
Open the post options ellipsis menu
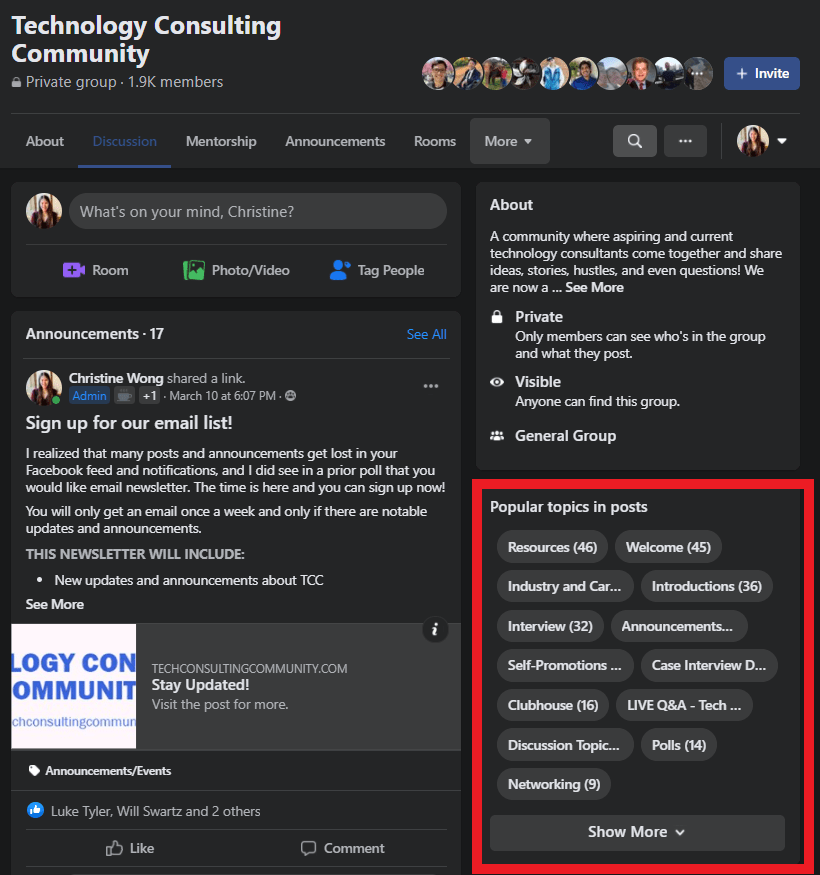[x=431, y=386]
